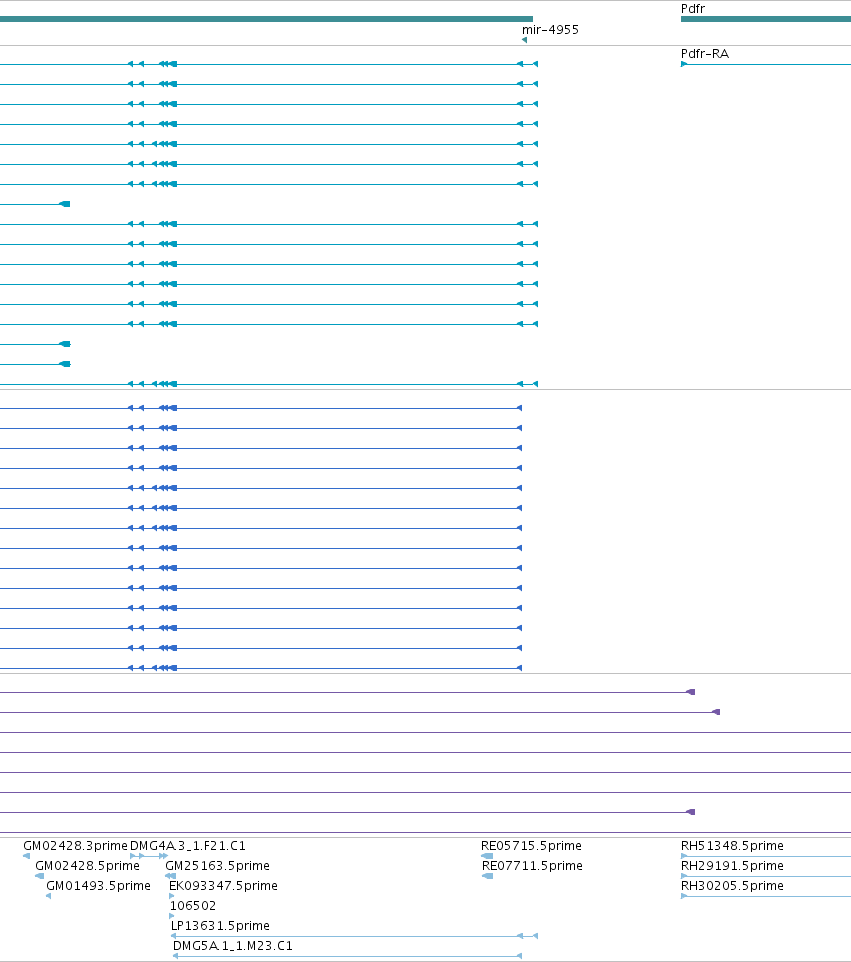The image size is (851, 962).
Task: Select the GM02428.5prime label
Action: click(x=87, y=866)
